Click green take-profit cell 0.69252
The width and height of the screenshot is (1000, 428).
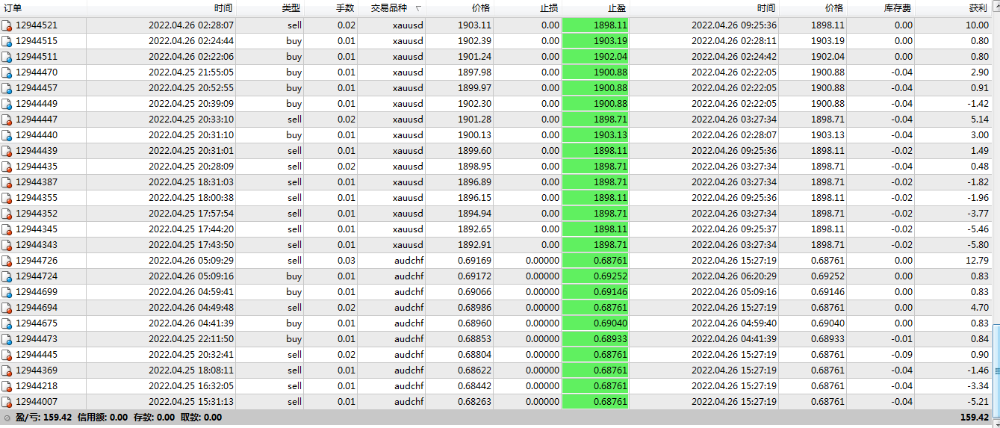[596, 276]
